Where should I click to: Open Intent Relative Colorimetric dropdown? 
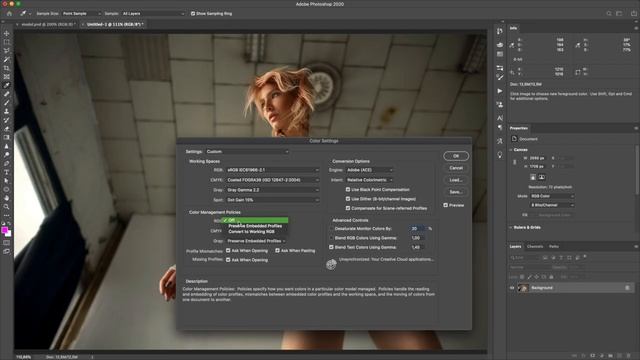click(369, 180)
